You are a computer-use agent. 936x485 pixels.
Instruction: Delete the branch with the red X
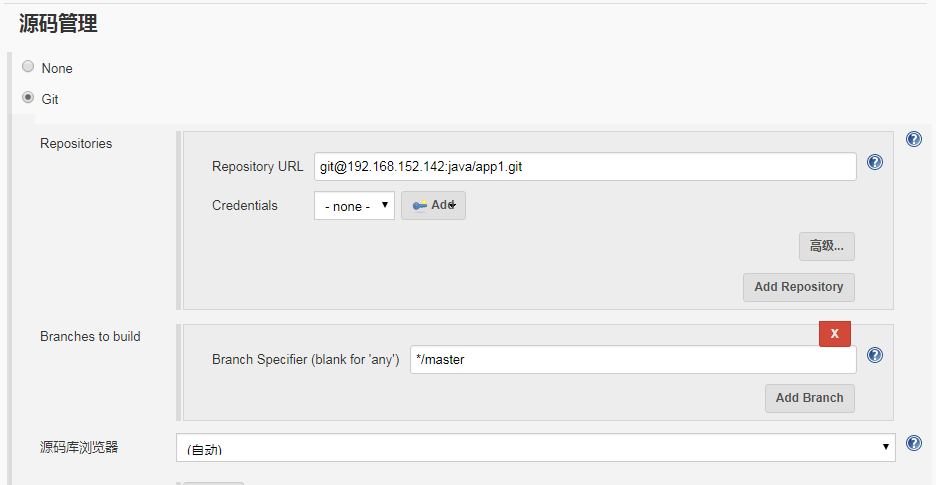835,334
